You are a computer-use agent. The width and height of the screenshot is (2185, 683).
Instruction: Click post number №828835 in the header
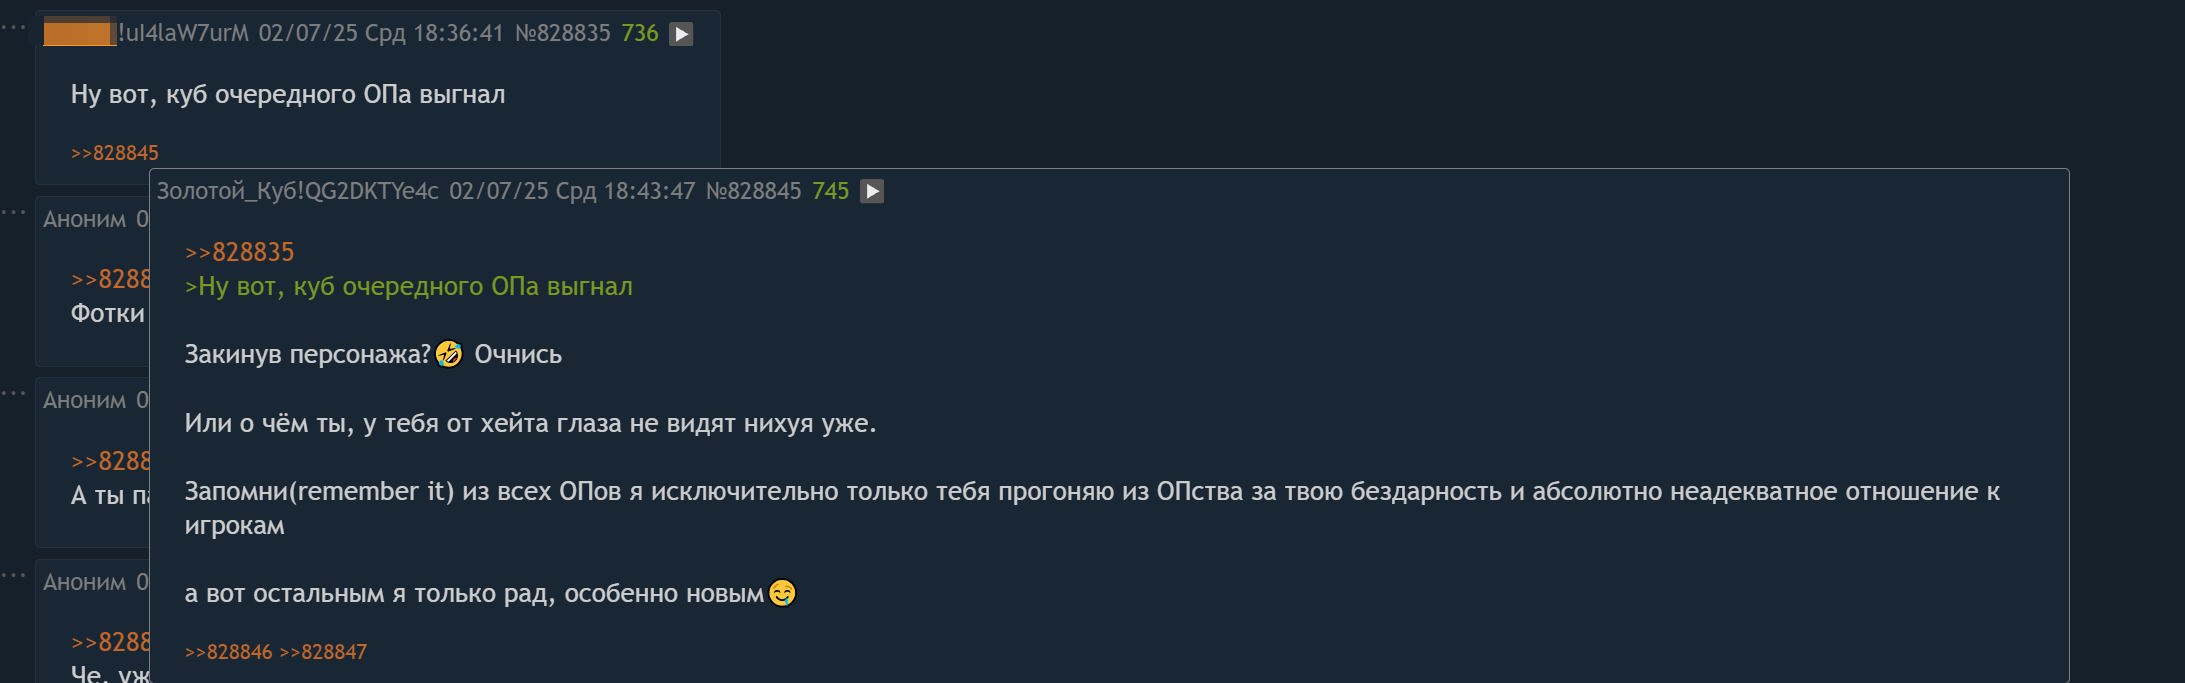click(562, 33)
